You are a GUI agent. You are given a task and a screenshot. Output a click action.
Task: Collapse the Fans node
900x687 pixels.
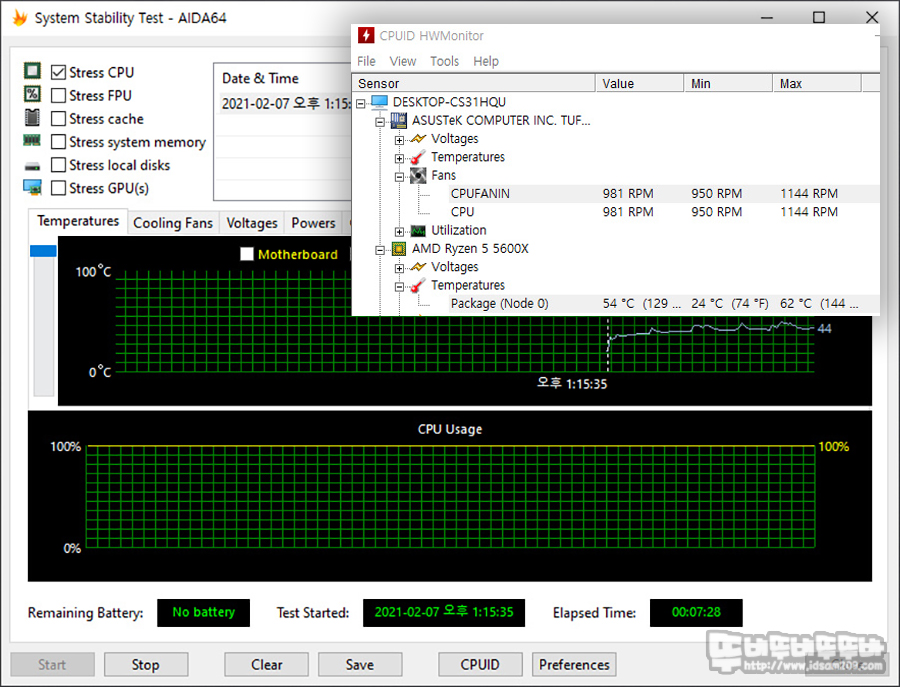[x=399, y=177]
